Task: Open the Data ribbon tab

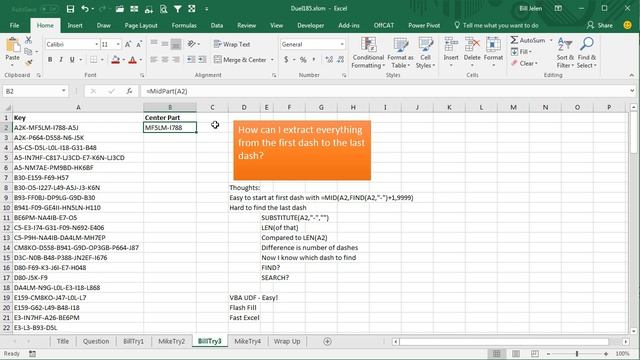Action: [x=217, y=25]
